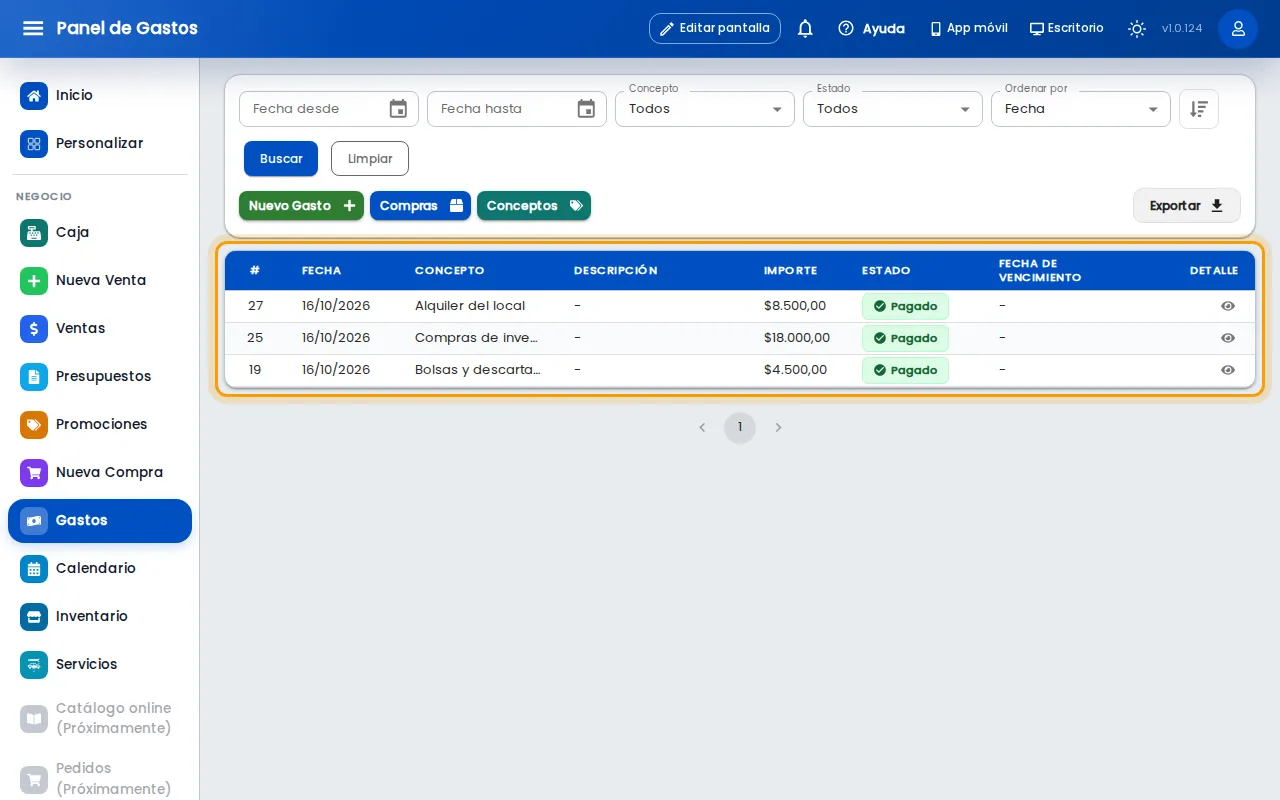This screenshot has width=1280, height=800.
Task: Open Nueva Compra in the sidebar
Action: pyautogui.click(x=100, y=473)
